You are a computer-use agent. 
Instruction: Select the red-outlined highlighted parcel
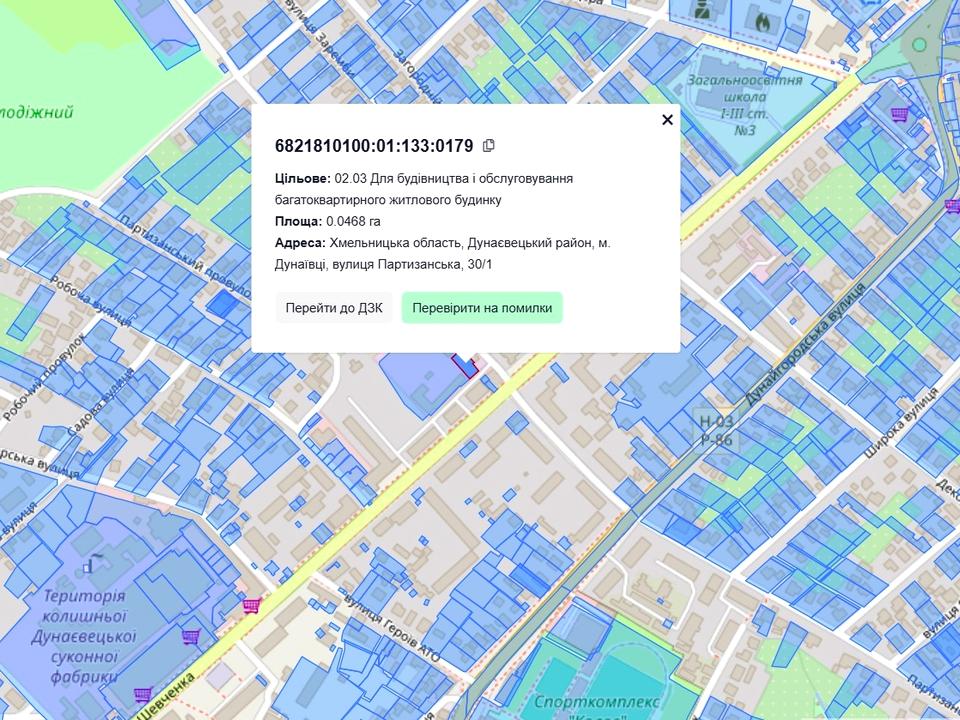pyautogui.click(x=465, y=364)
